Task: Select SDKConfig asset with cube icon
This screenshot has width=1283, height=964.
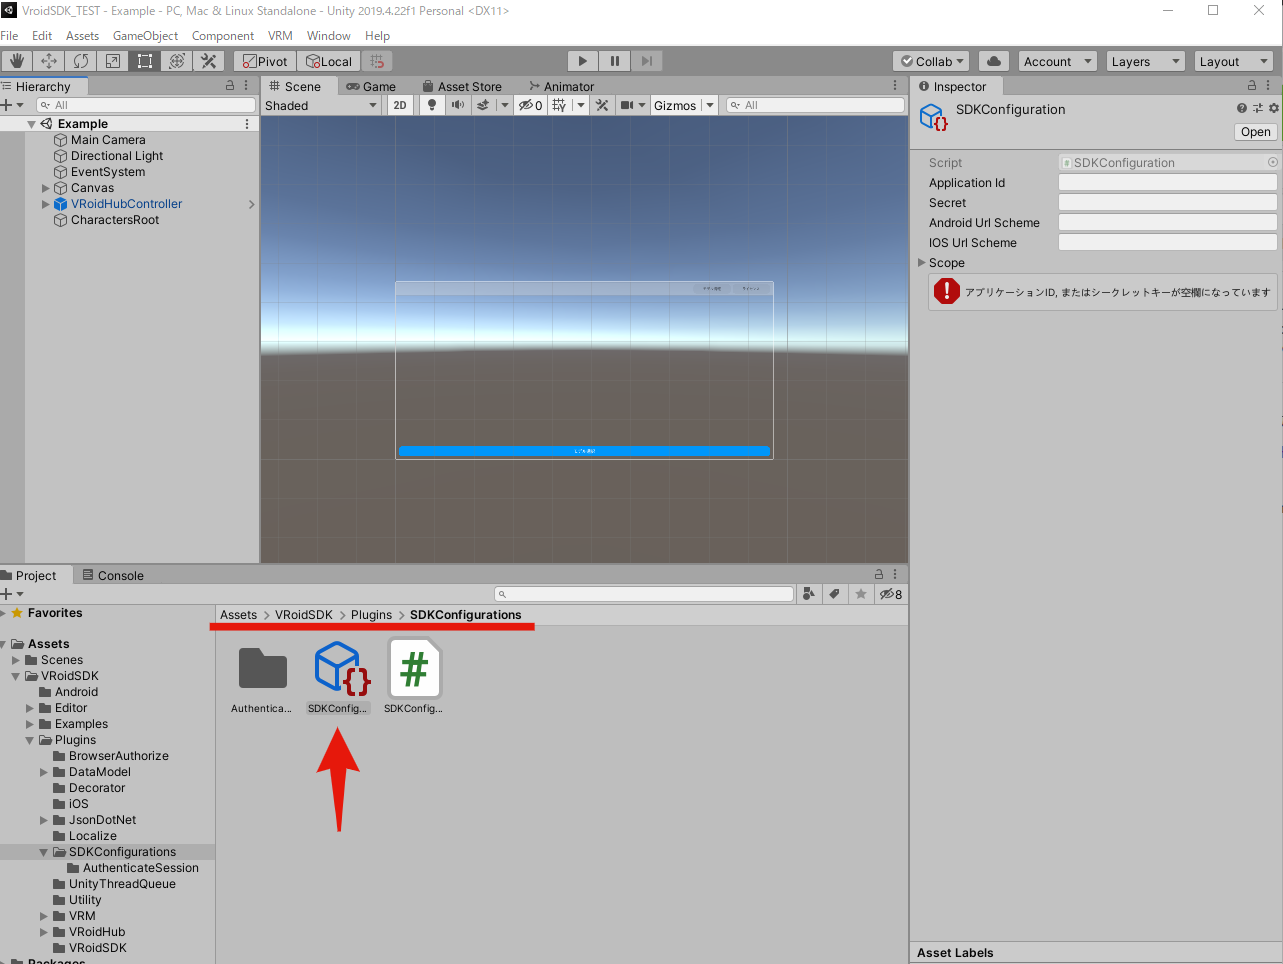Action: coord(338,677)
